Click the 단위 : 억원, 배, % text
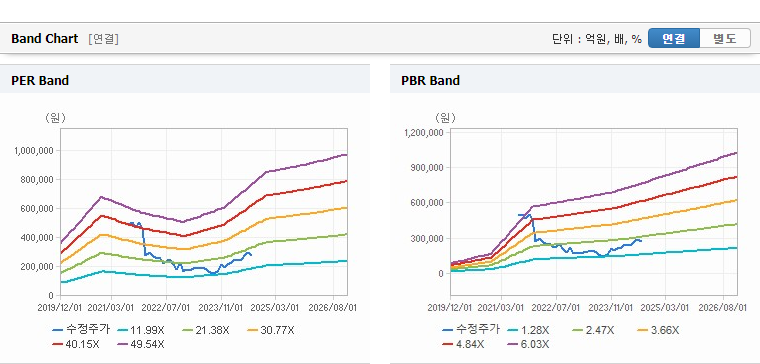 click(597, 39)
